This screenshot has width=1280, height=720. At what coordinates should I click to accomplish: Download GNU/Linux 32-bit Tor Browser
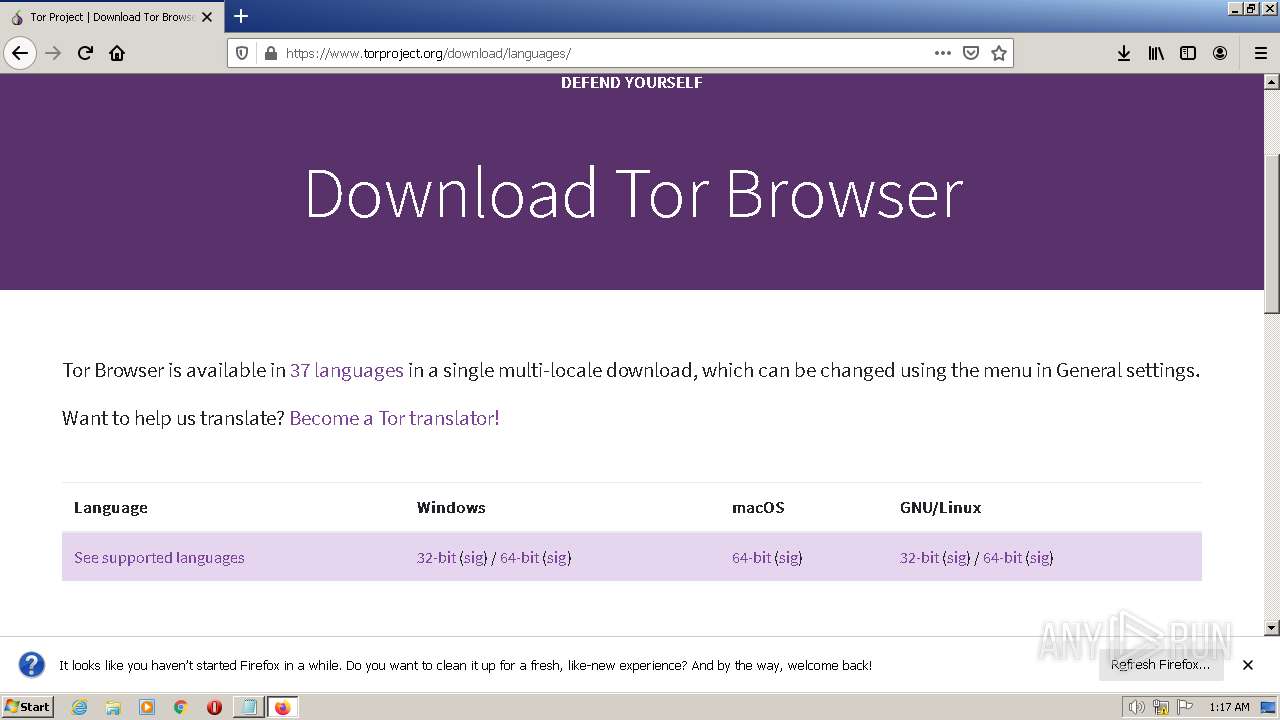point(919,558)
